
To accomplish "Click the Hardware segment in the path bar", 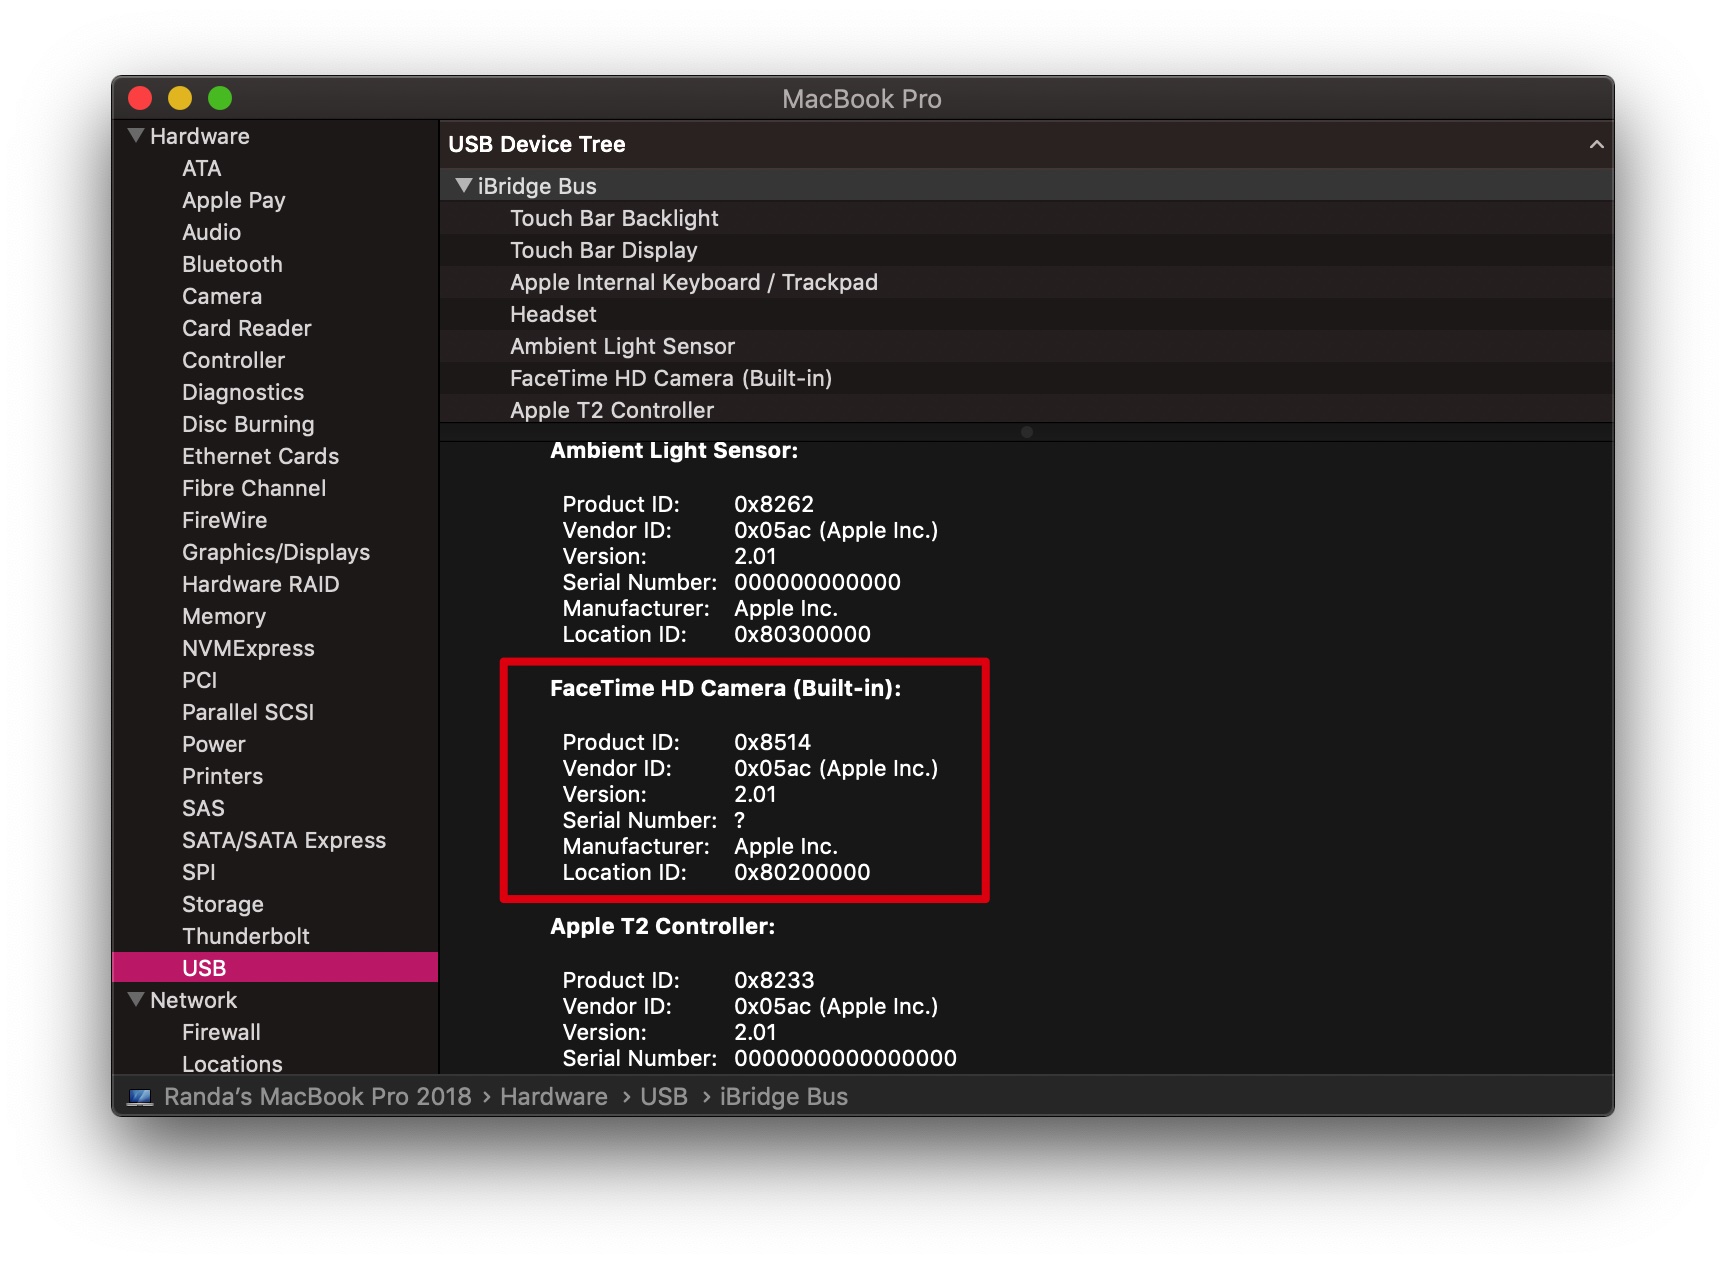I will tap(554, 1097).
